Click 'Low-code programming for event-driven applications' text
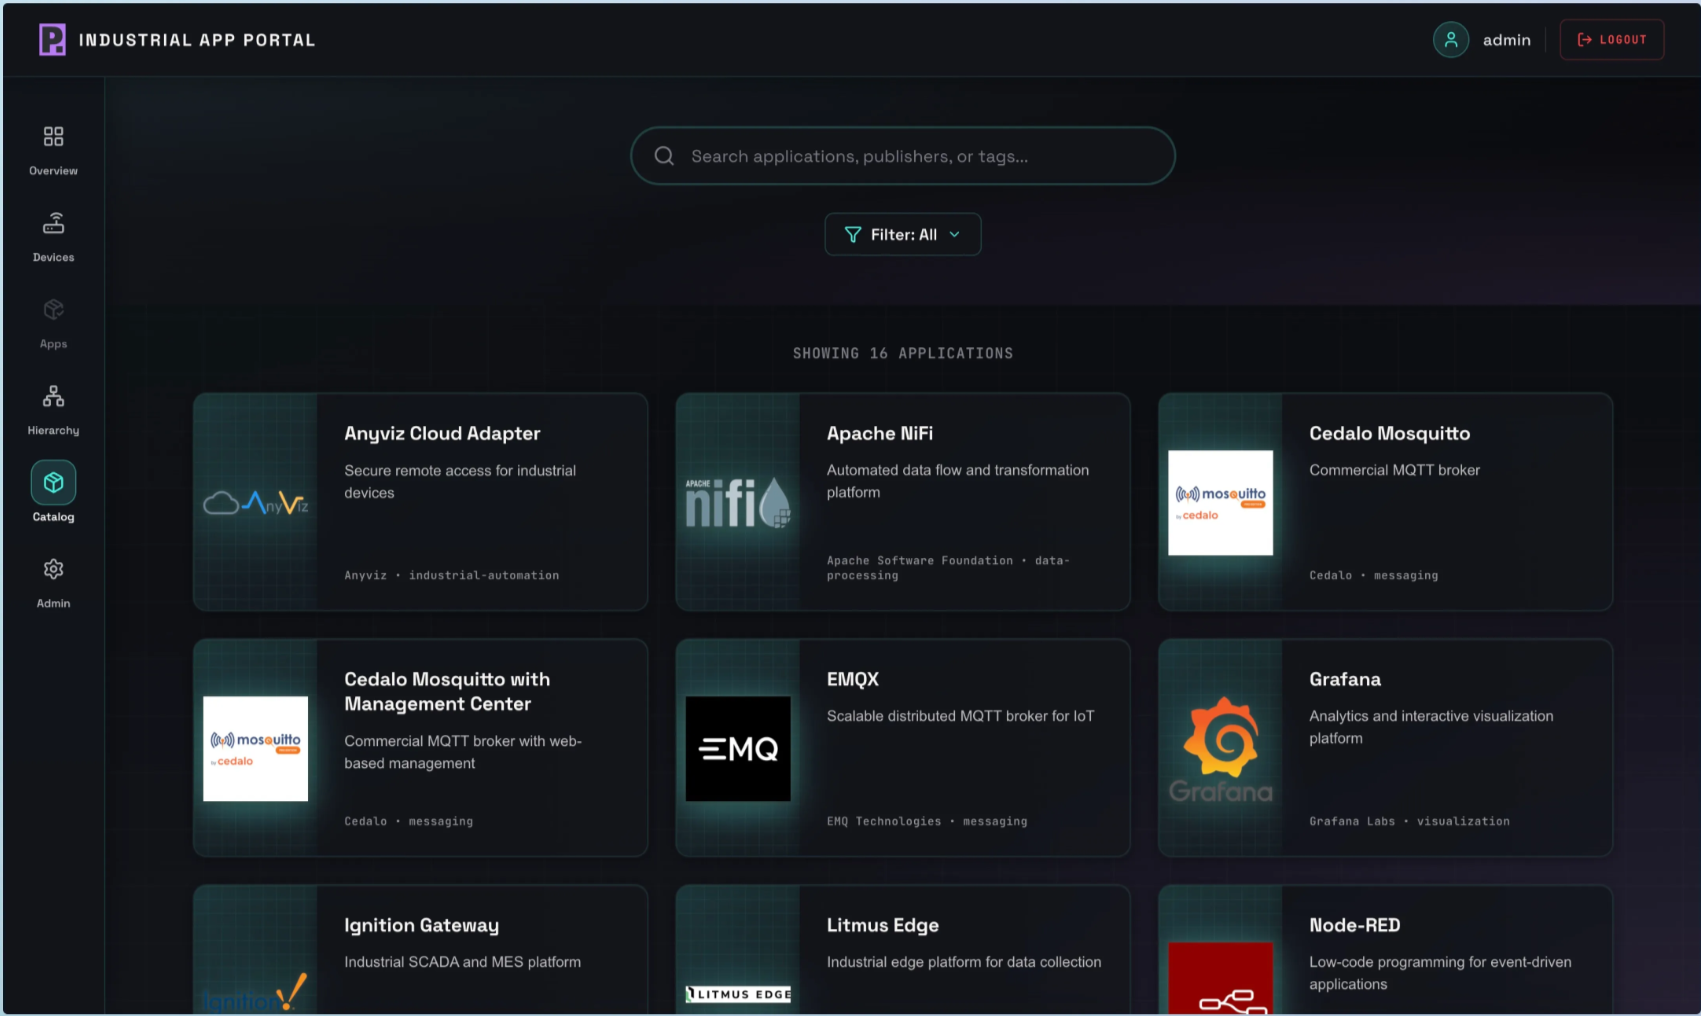Viewport: 1701px width, 1016px height. pos(1440,973)
